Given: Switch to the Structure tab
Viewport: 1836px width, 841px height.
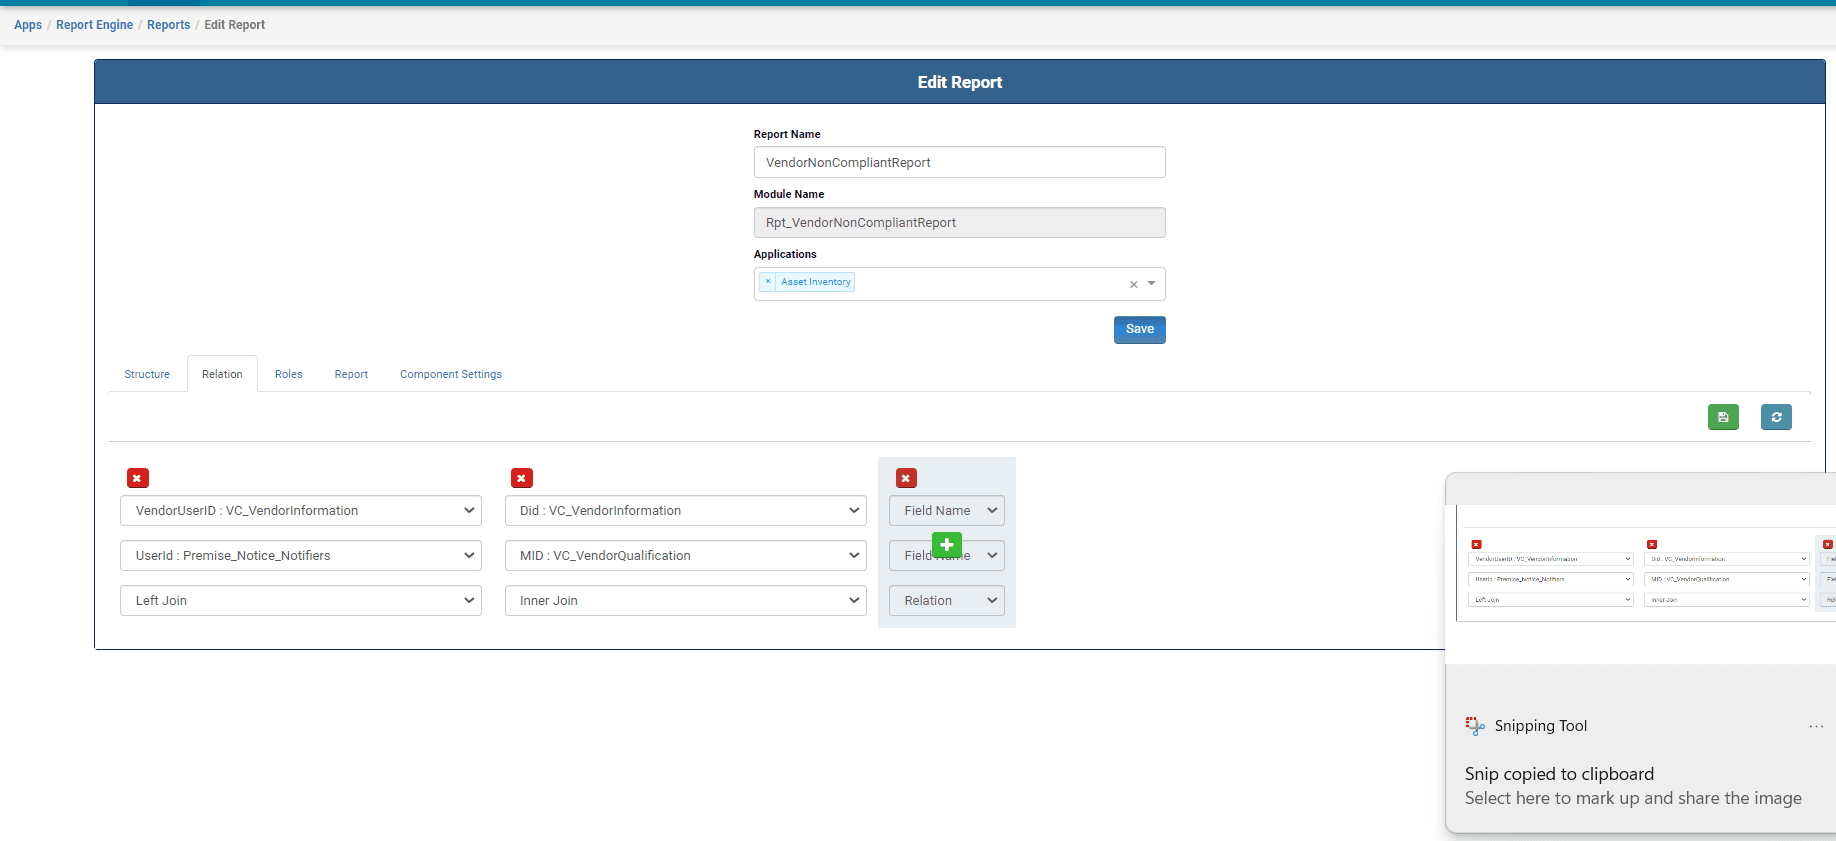Looking at the screenshot, I should 147,374.
